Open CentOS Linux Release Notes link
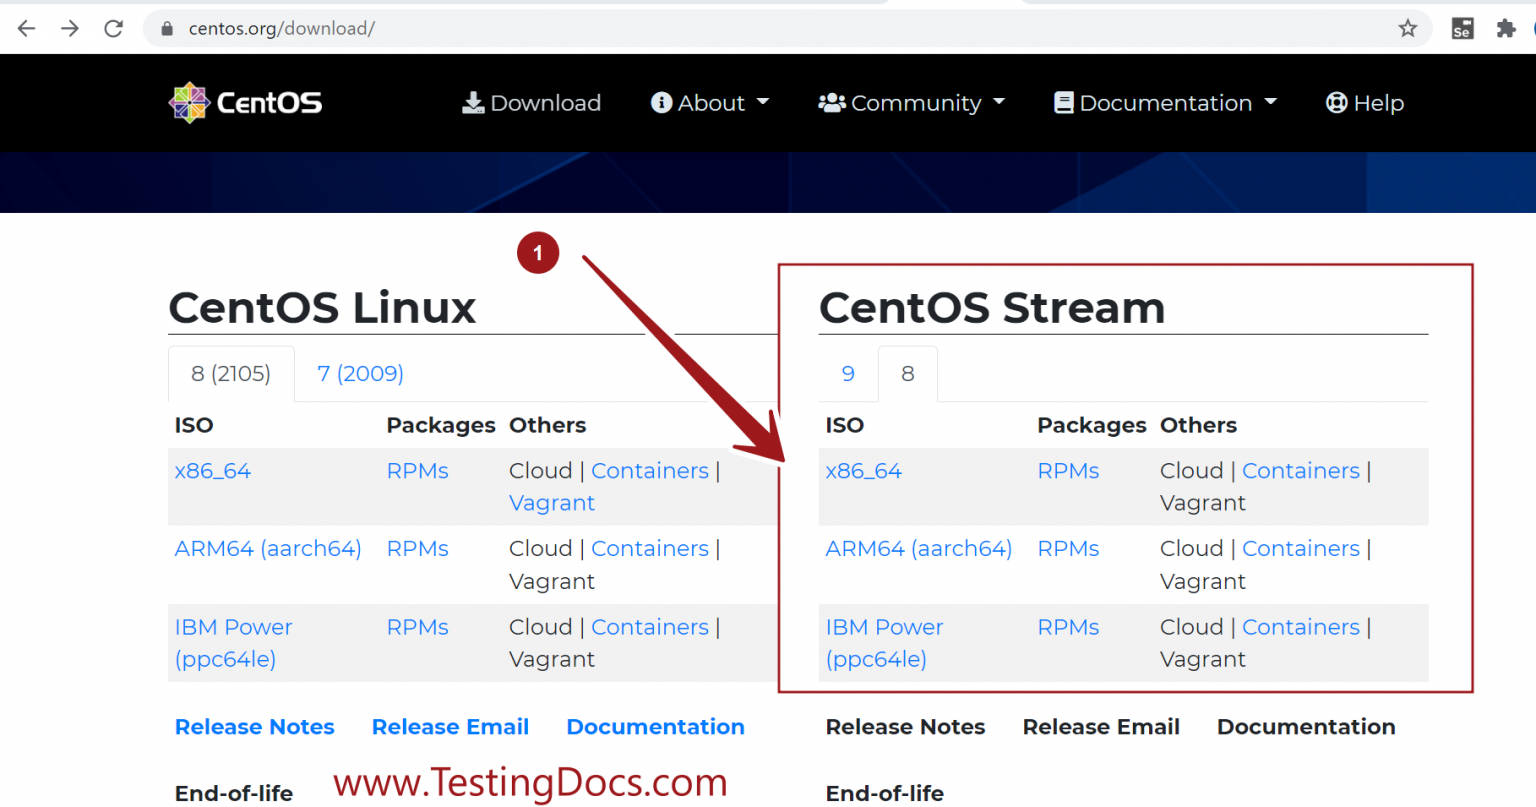This screenshot has height=807, width=1536. click(254, 727)
